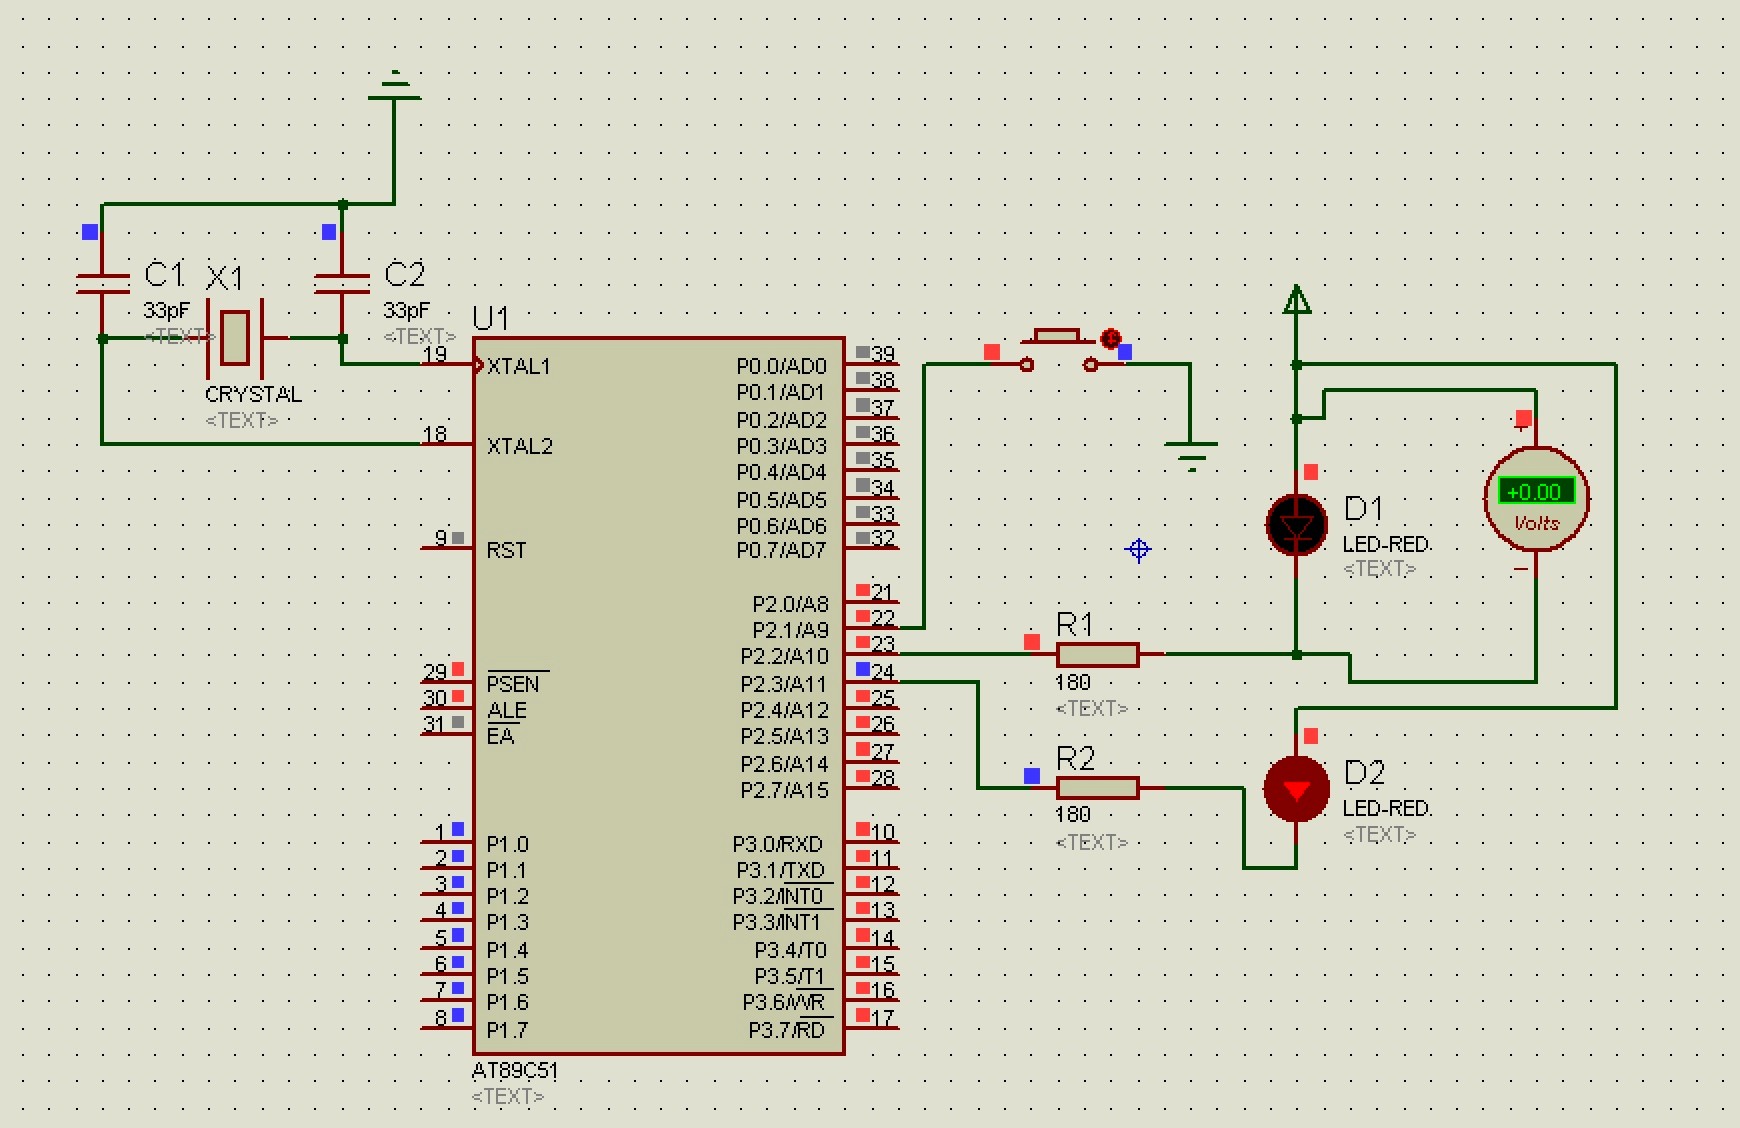Select the X1 crystal component

click(x=235, y=338)
